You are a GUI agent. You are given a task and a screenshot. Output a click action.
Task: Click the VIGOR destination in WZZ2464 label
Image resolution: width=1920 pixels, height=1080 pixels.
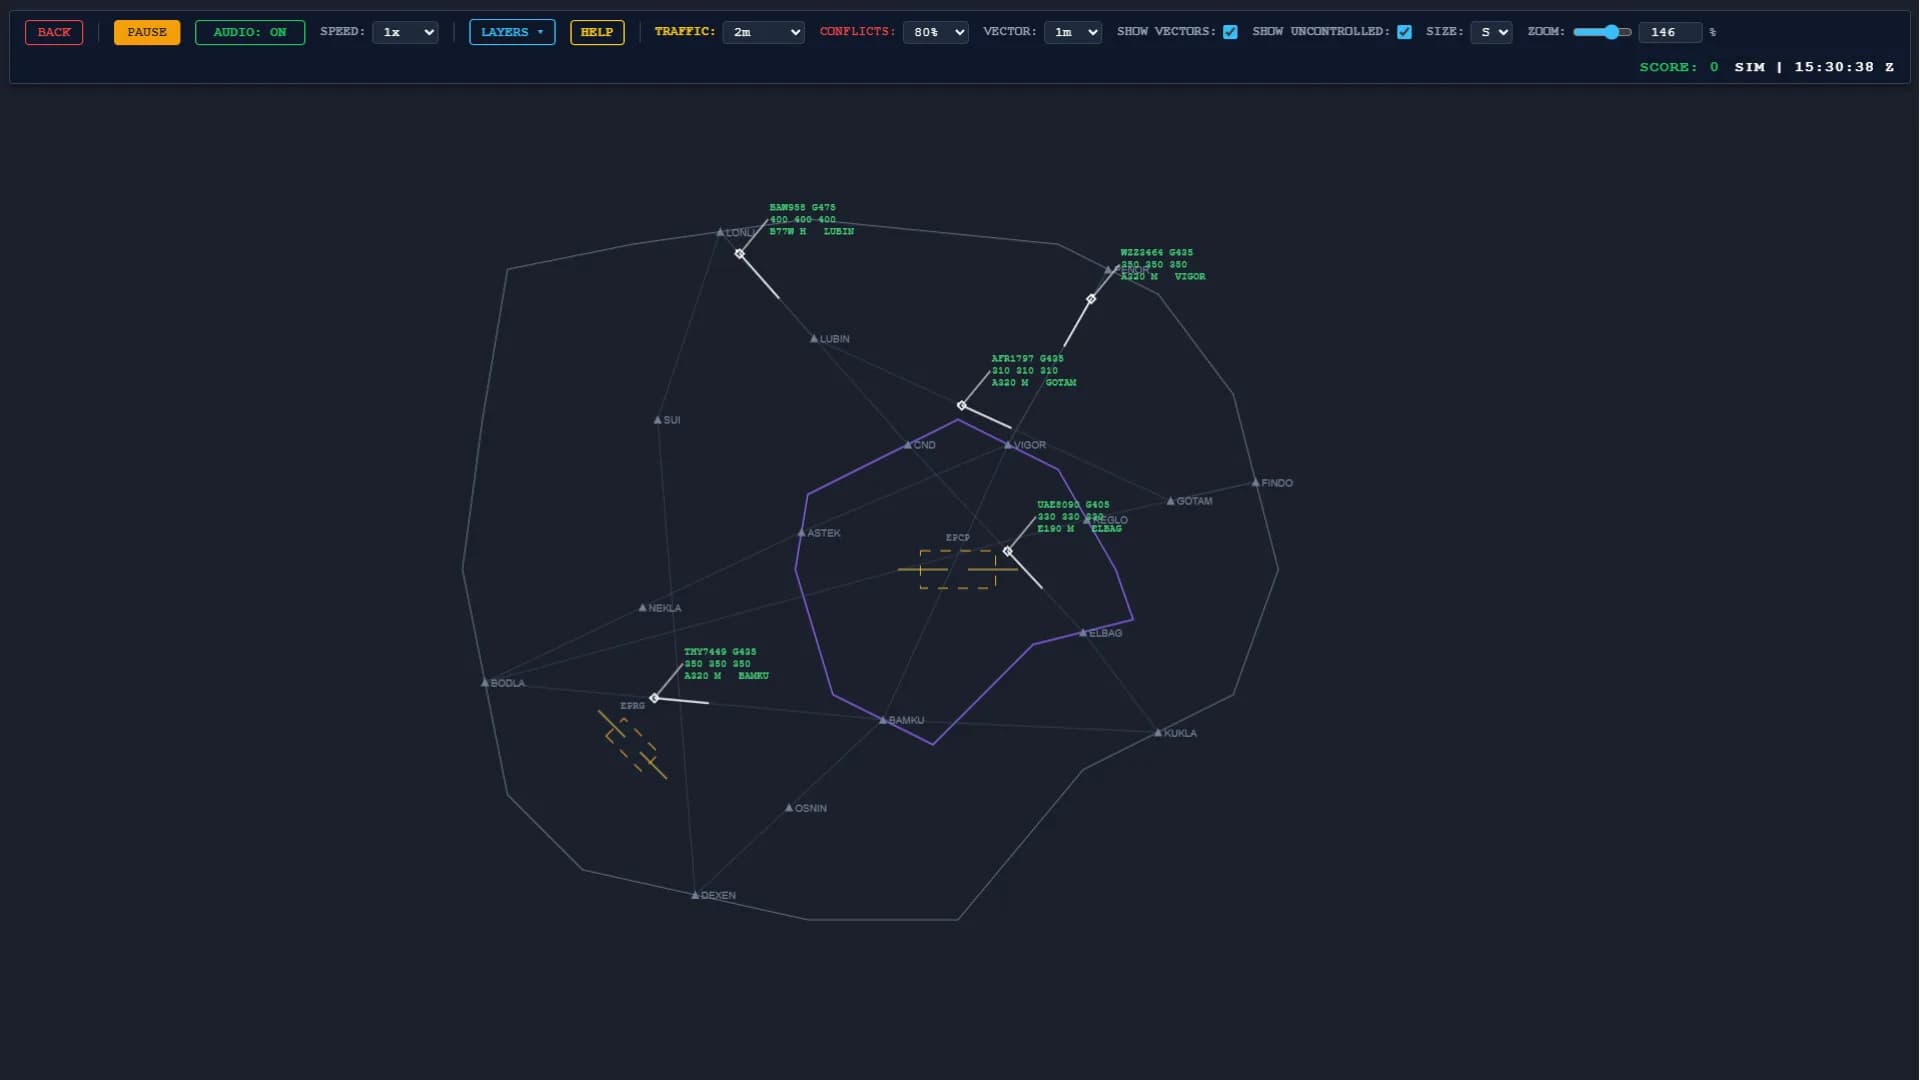(1190, 277)
